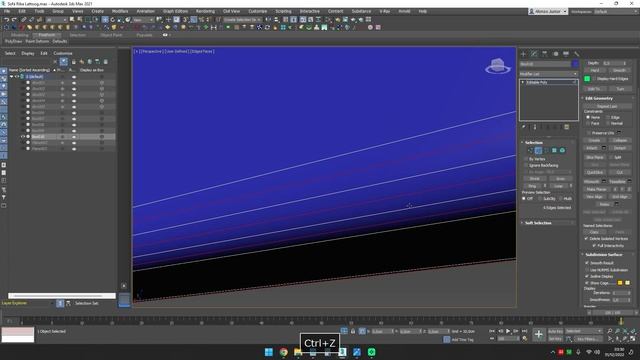Click the QuickSlice button

[595, 173]
